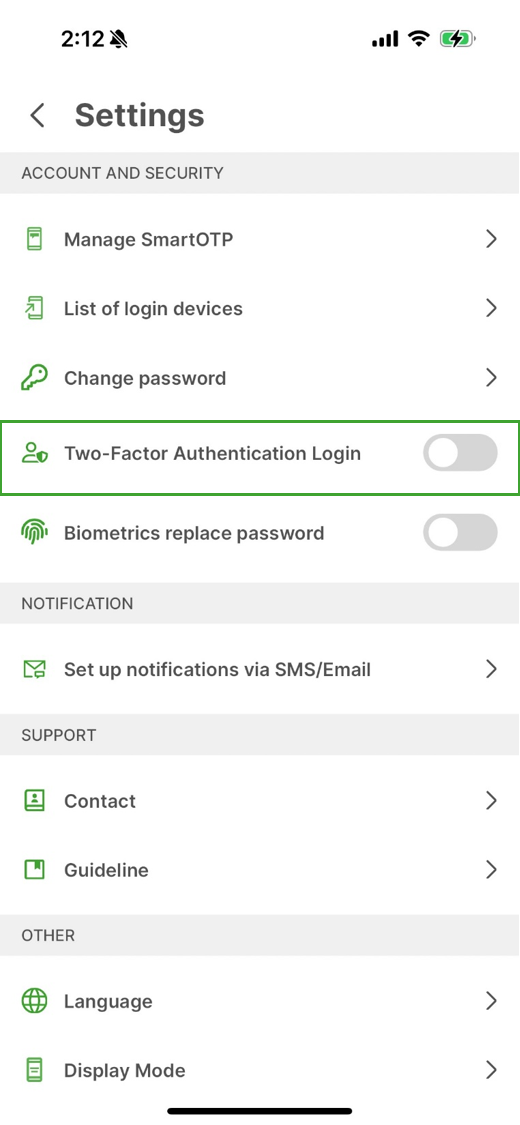Open Display Mode via its chevron
Screen dimensions: 520x1125
tap(491, 1070)
